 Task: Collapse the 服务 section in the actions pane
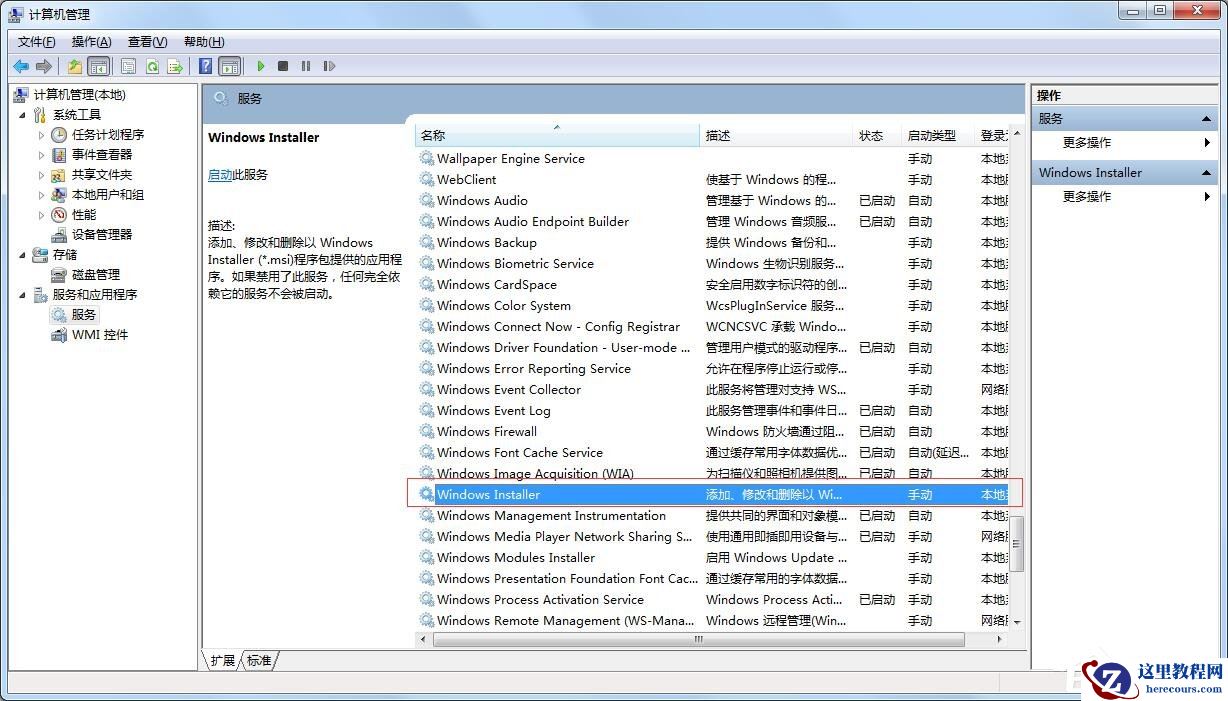click(x=1209, y=117)
